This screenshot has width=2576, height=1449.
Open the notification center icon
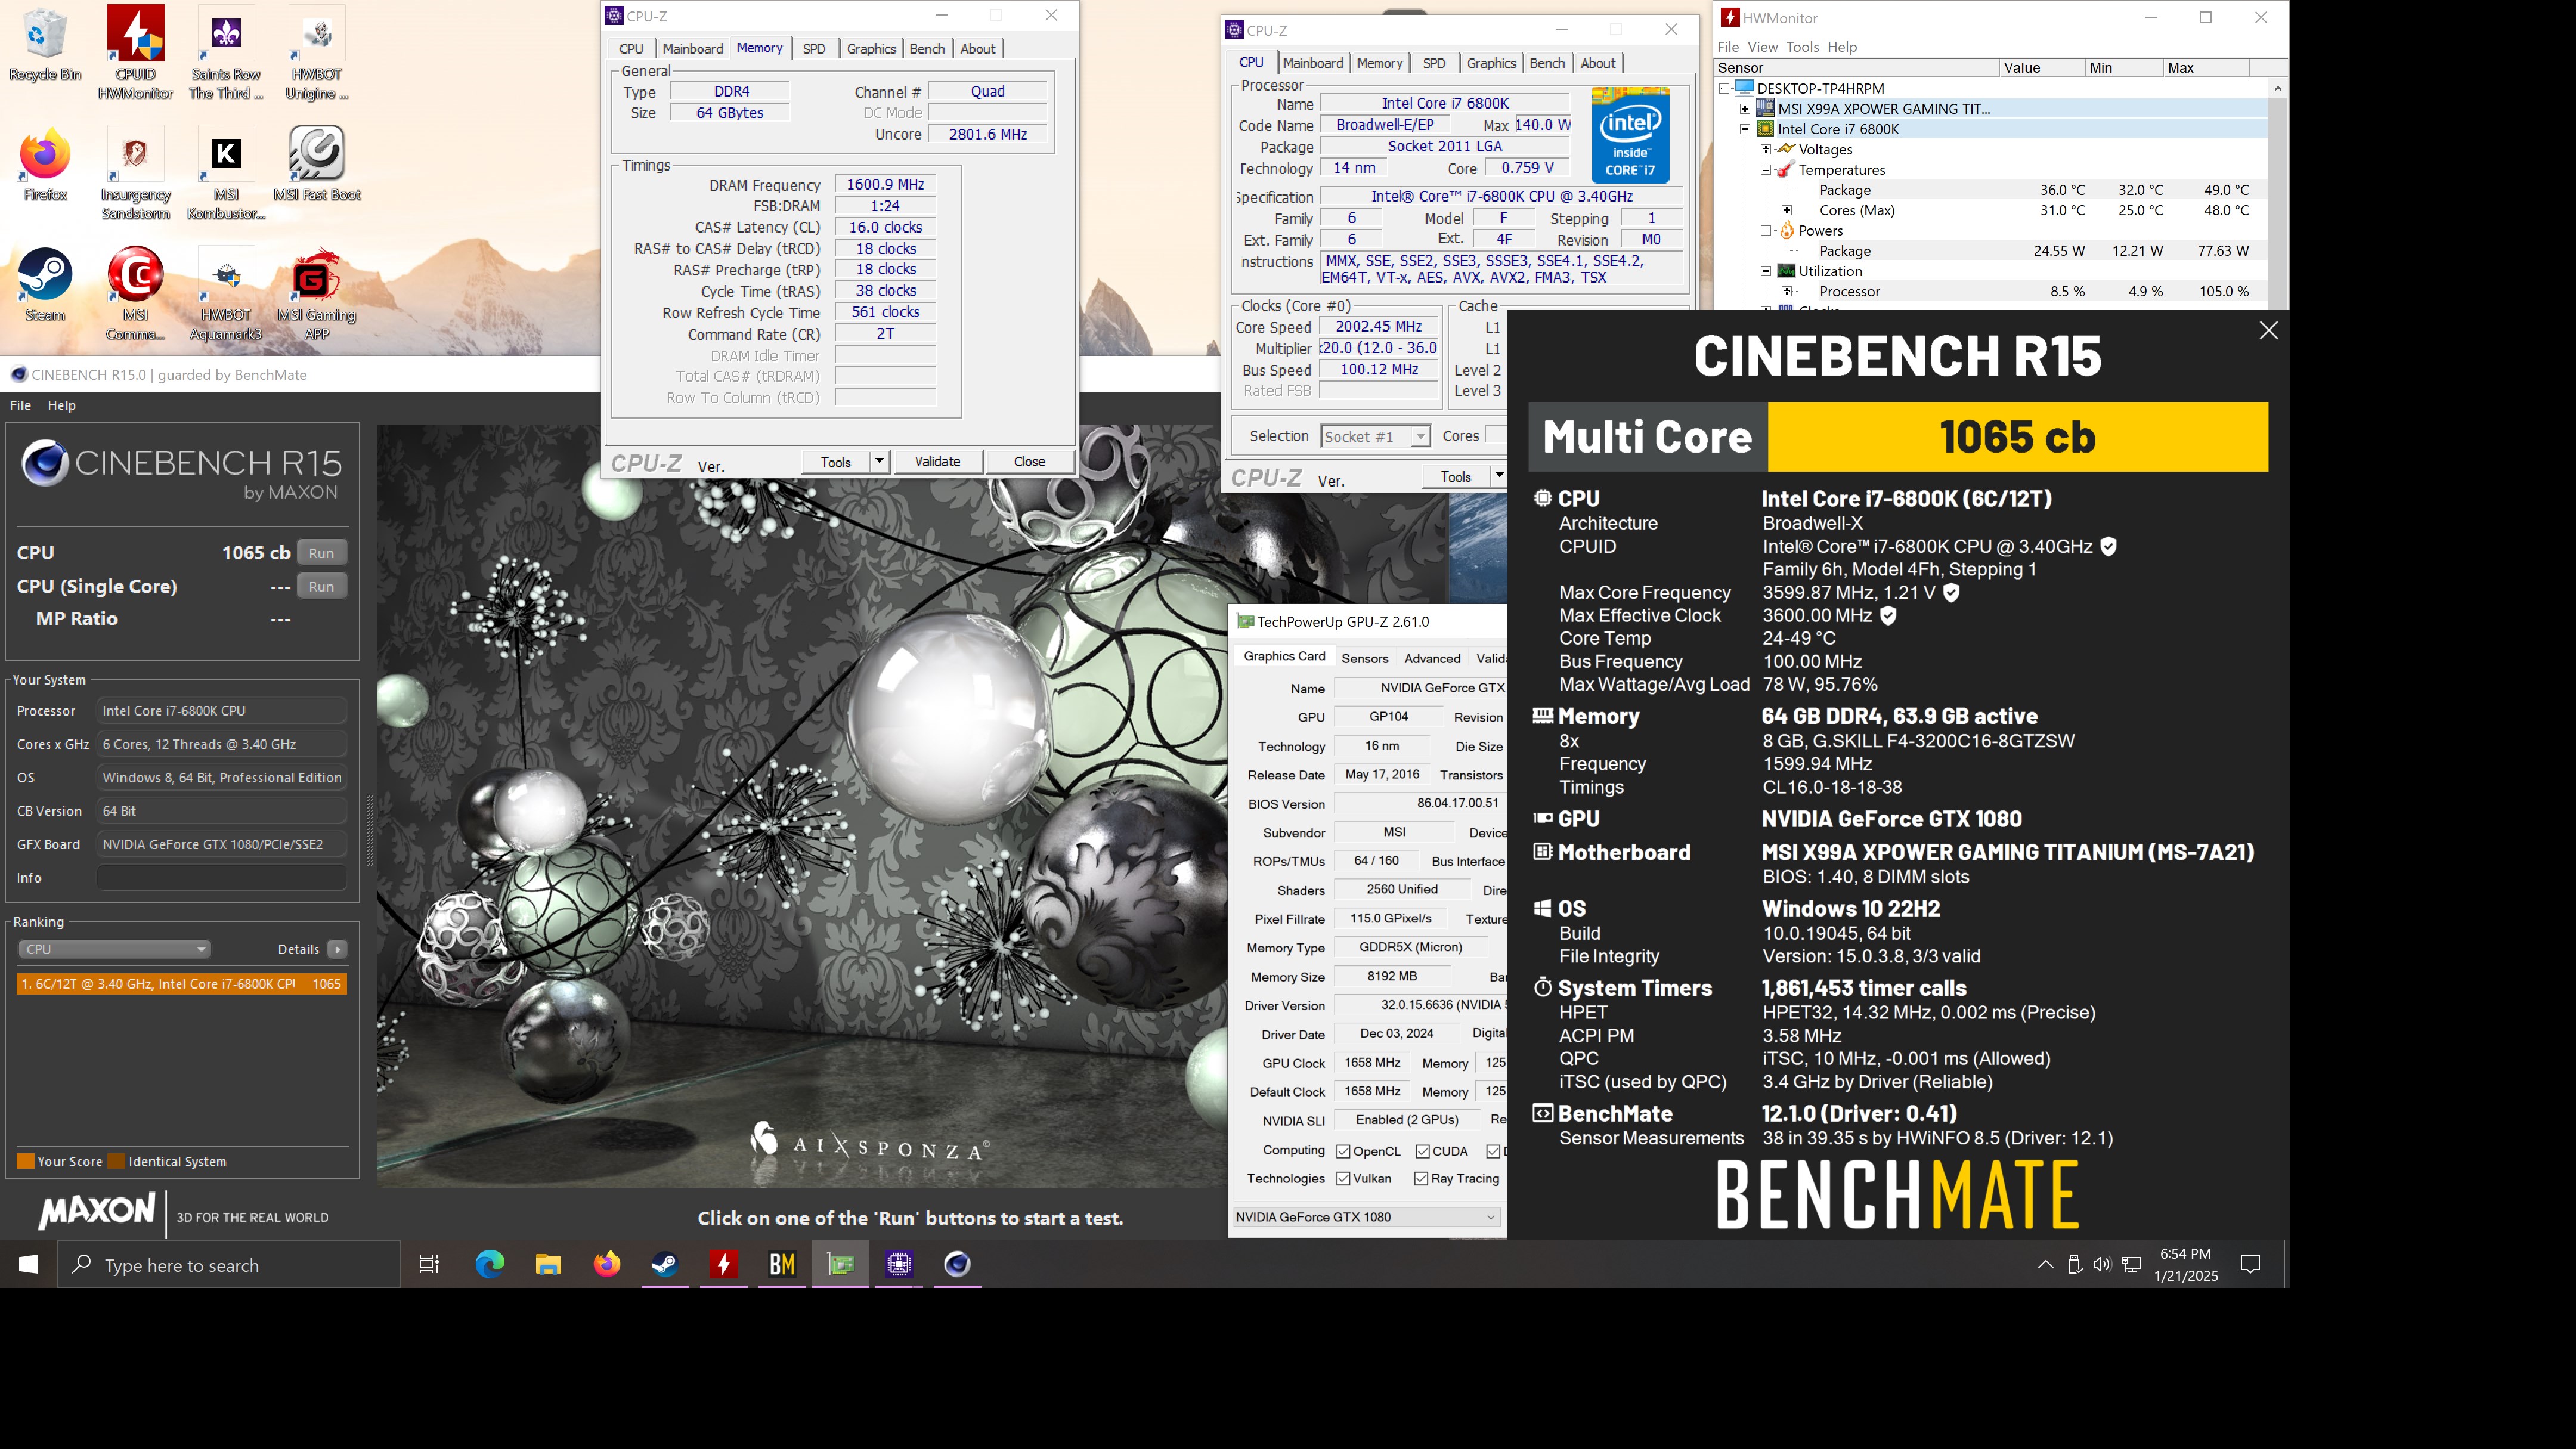click(x=2250, y=1264)
